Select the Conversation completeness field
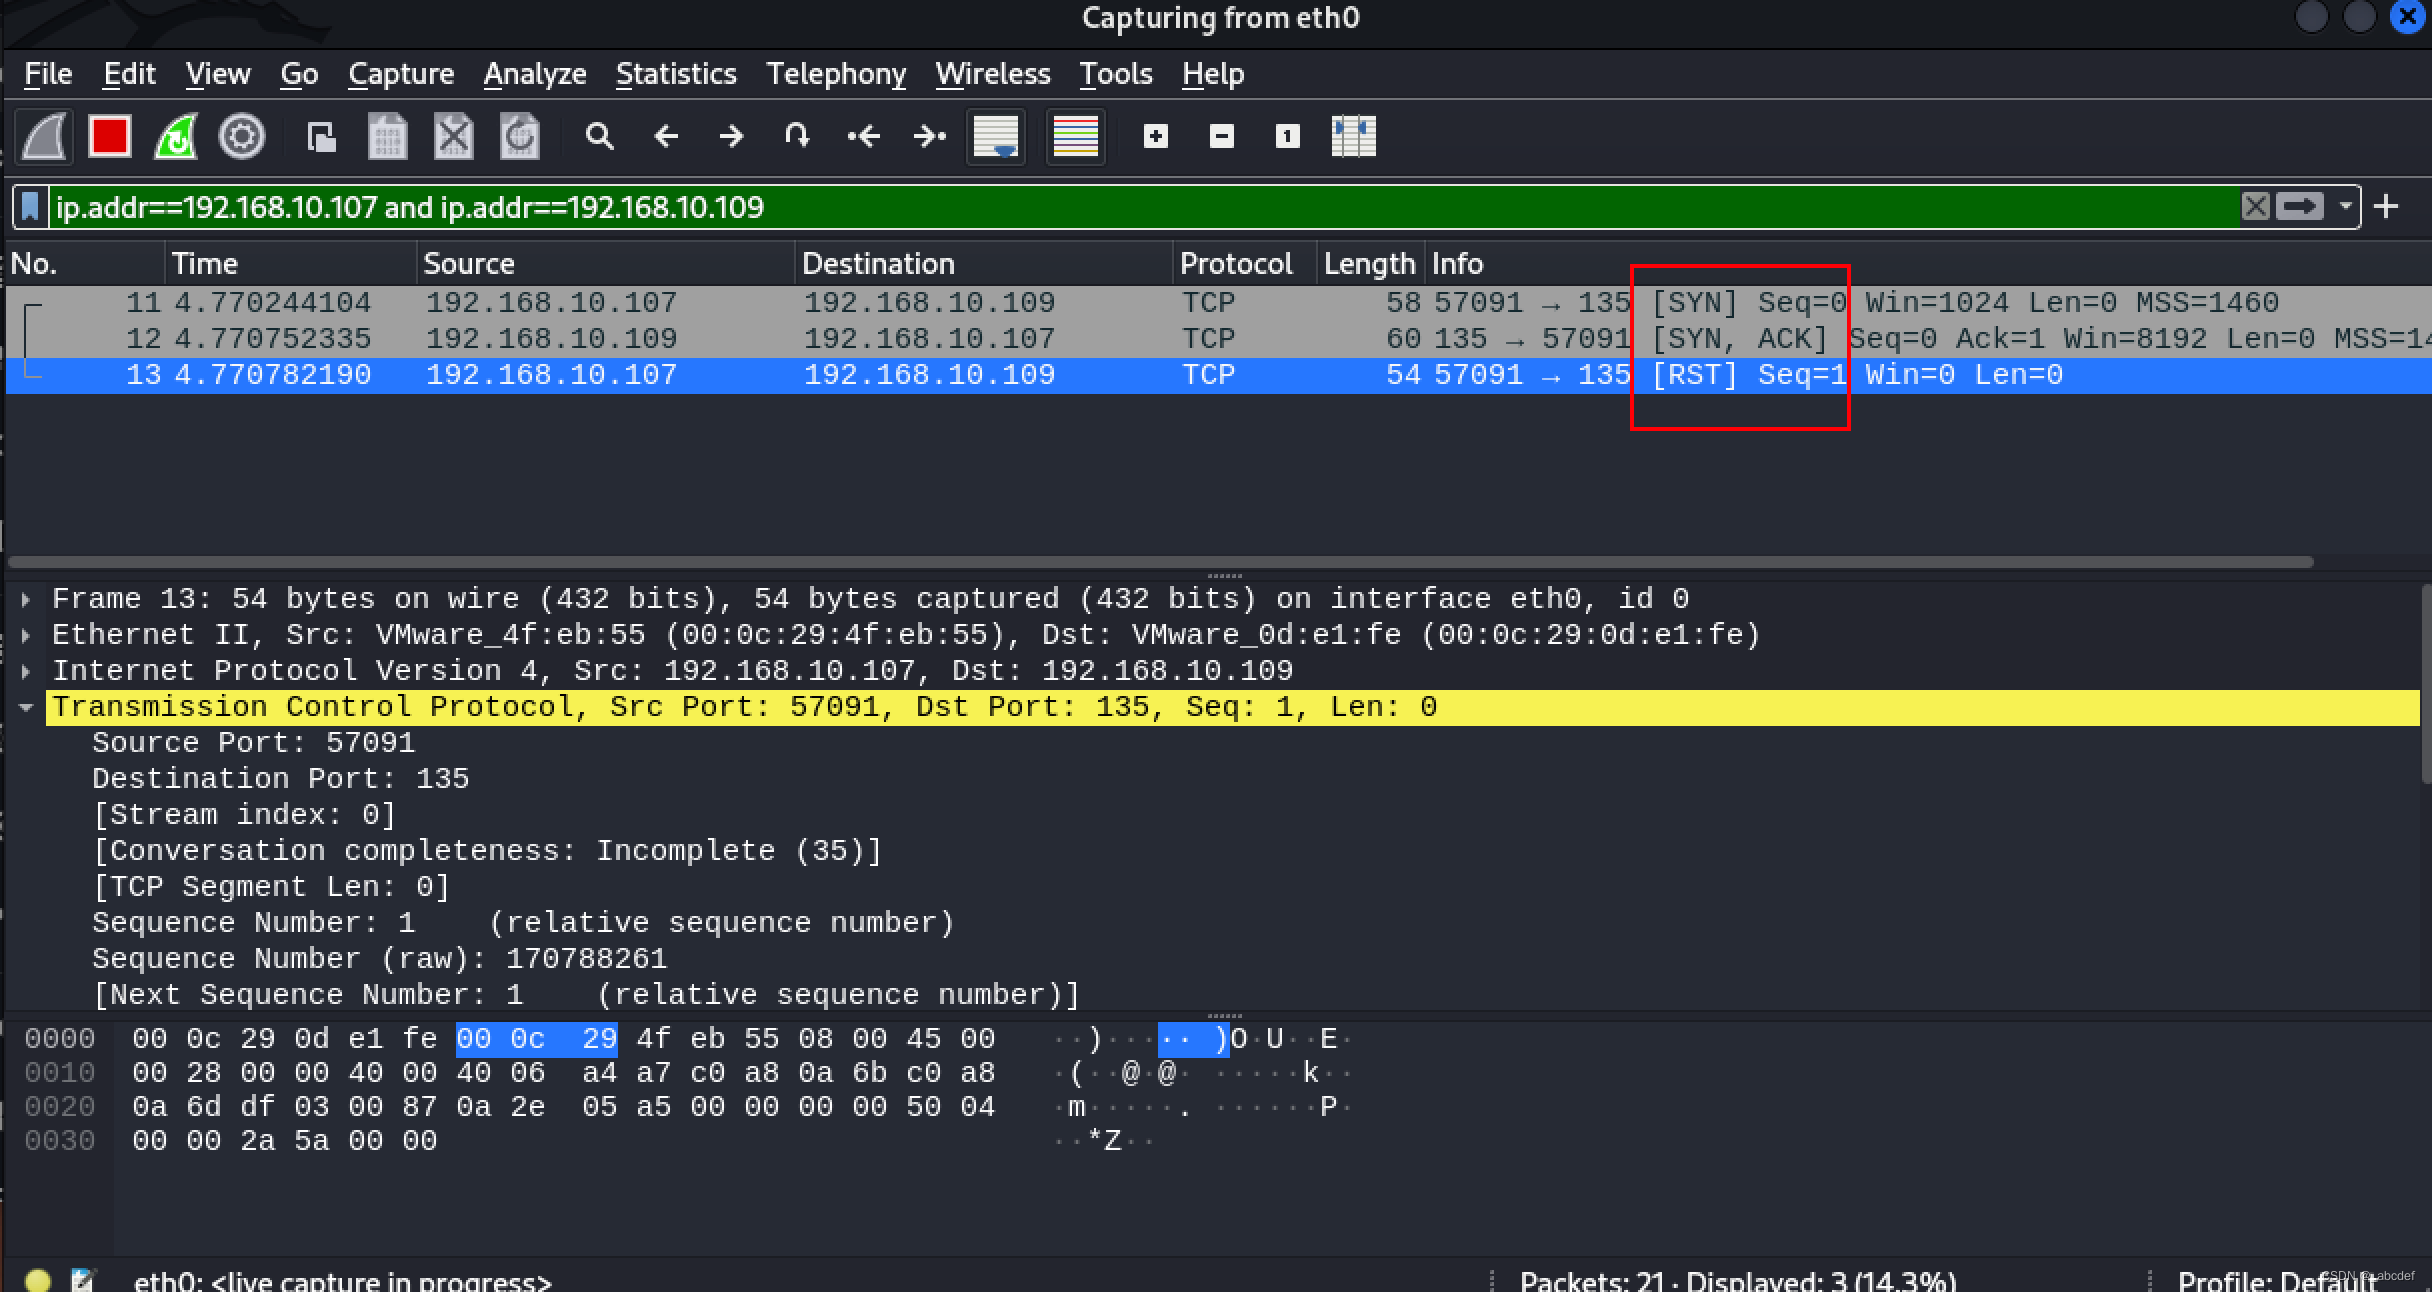 point(487,851)
